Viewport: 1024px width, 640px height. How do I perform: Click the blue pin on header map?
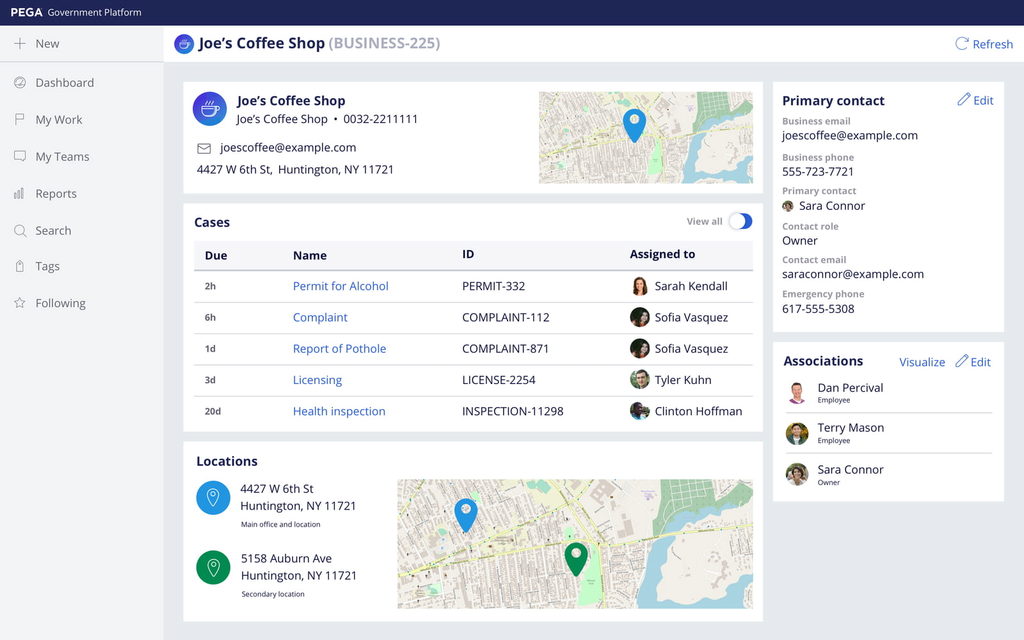pyautogui.click(x=634, y=124)
